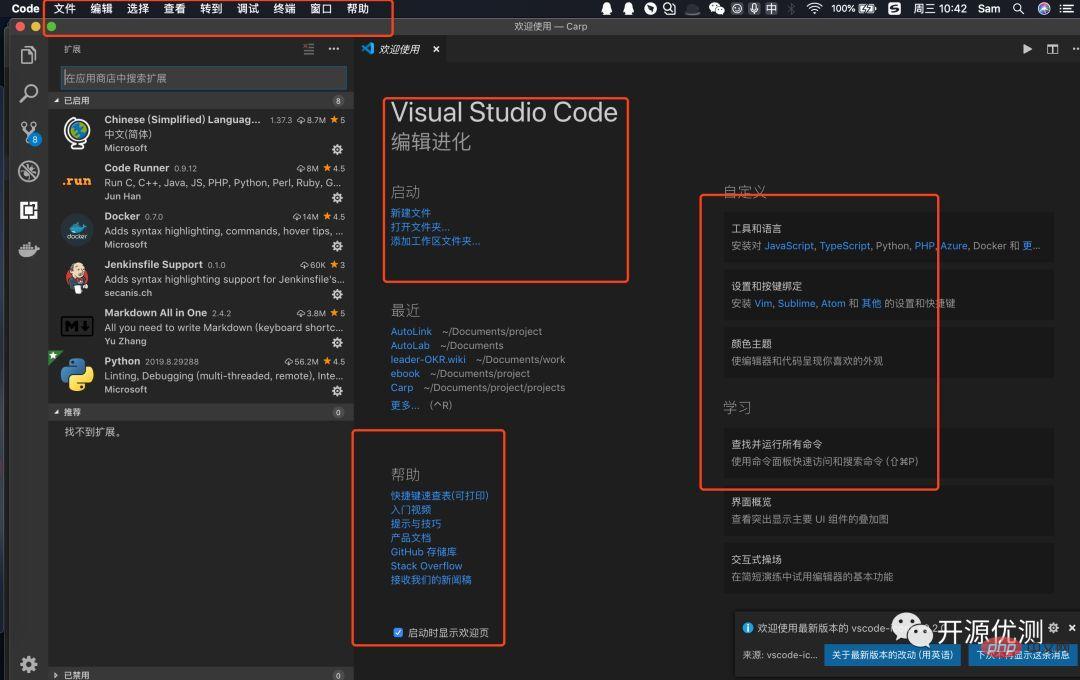The height and width of the screenshot is (680, 1080).
Task: Open the 转到 menu
Action: tap(211, 8)
